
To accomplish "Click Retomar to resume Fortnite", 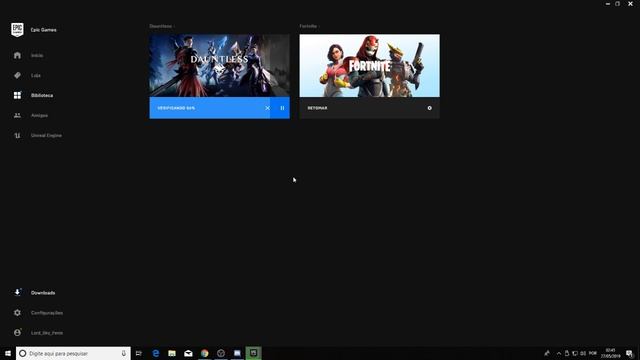I will point(318,108).
